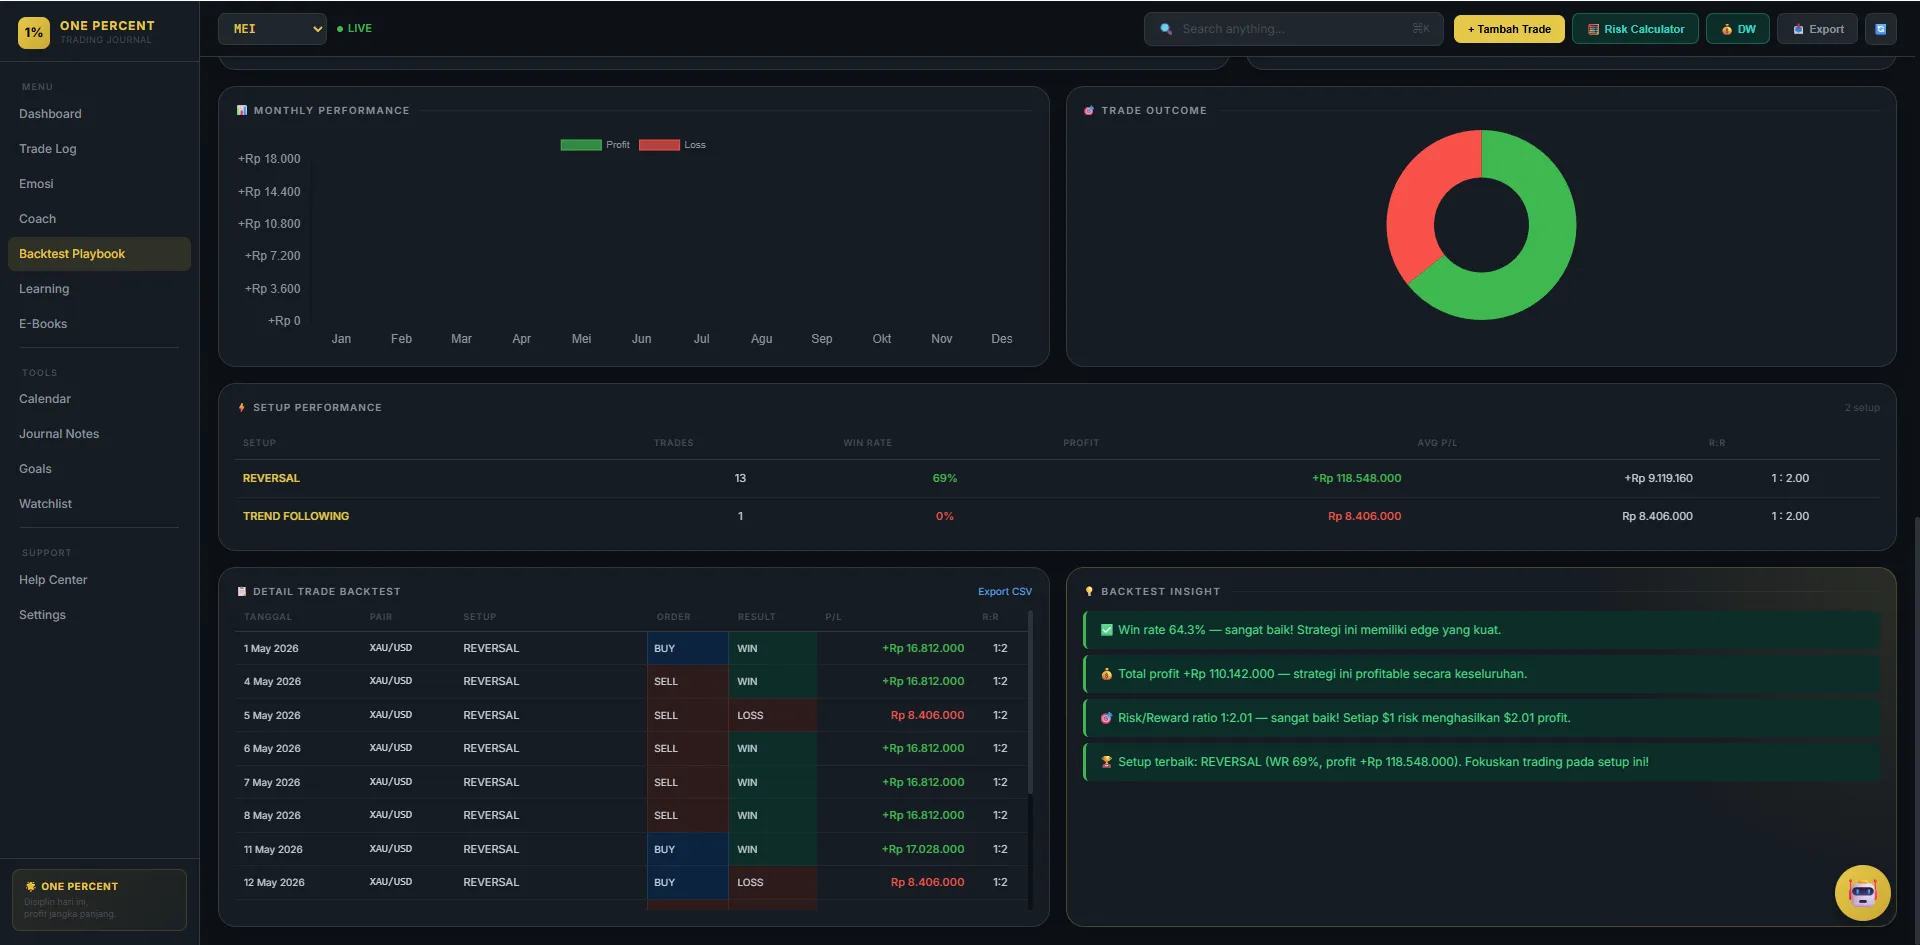Click the WIN result for 7 May 2026
This screenshot has width=1920, height=945.
point(772,782)
